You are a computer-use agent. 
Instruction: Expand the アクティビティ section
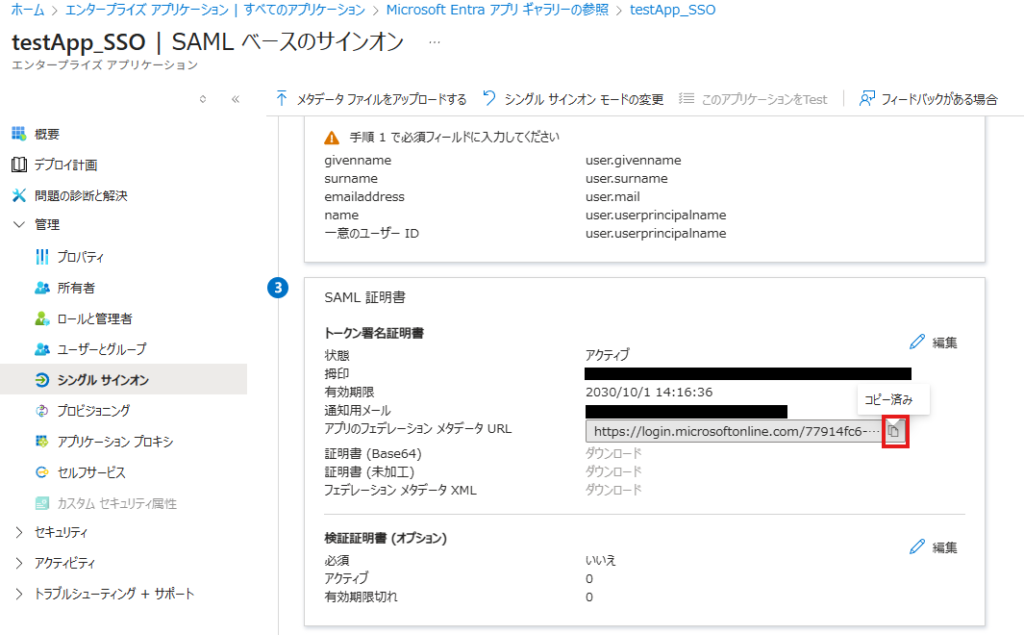coord(19,563)
